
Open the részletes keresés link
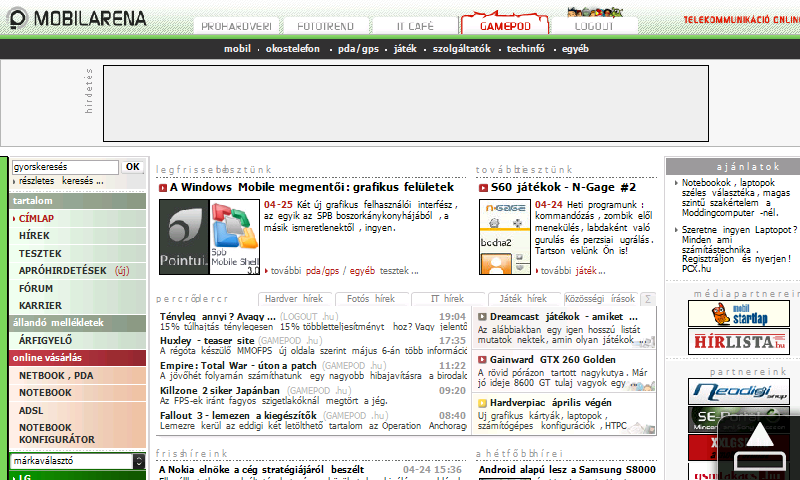click(59, 181)
